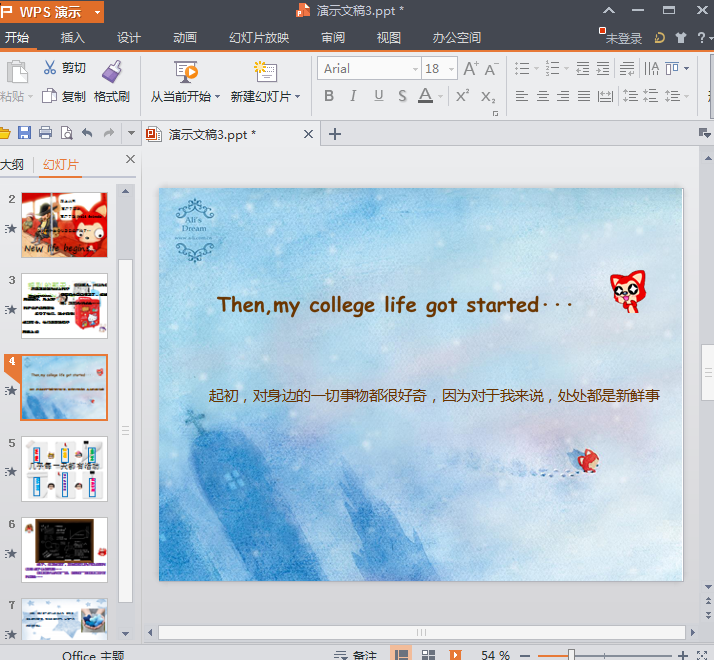
Task: Expand quick access toolbar customize arrow
Action: (131, 133)
